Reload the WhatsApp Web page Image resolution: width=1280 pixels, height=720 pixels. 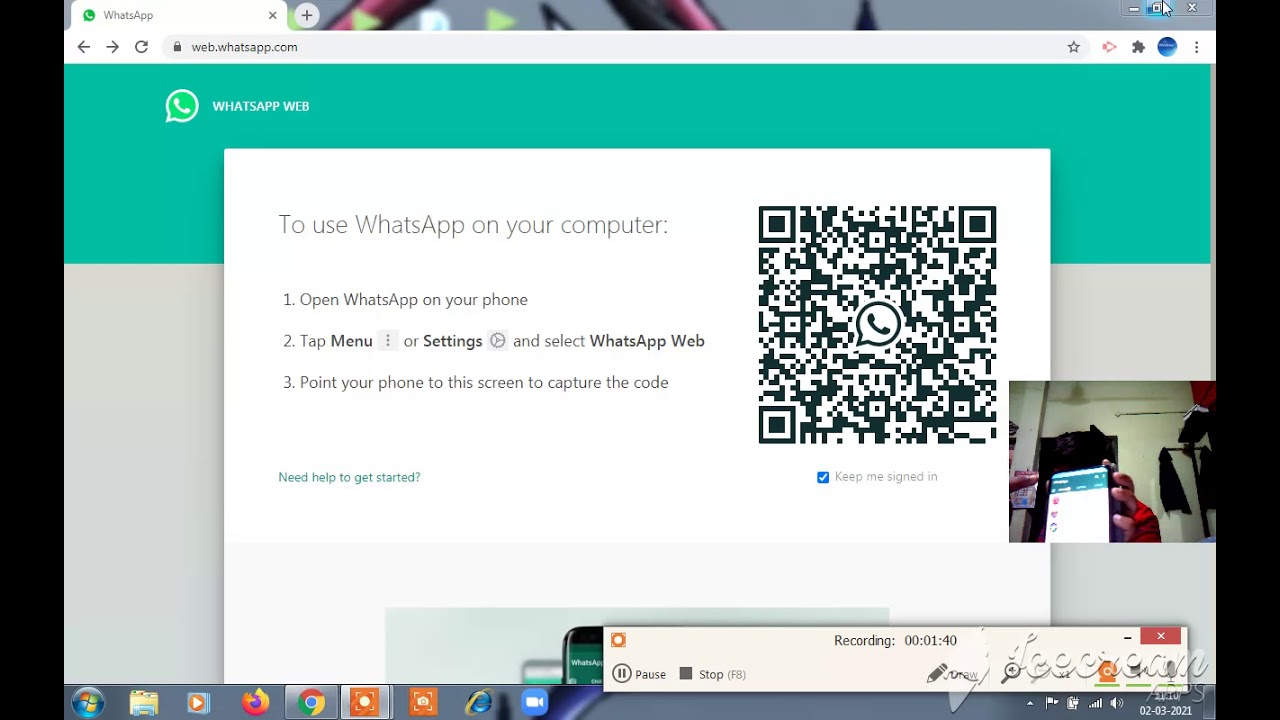[141, 47]
